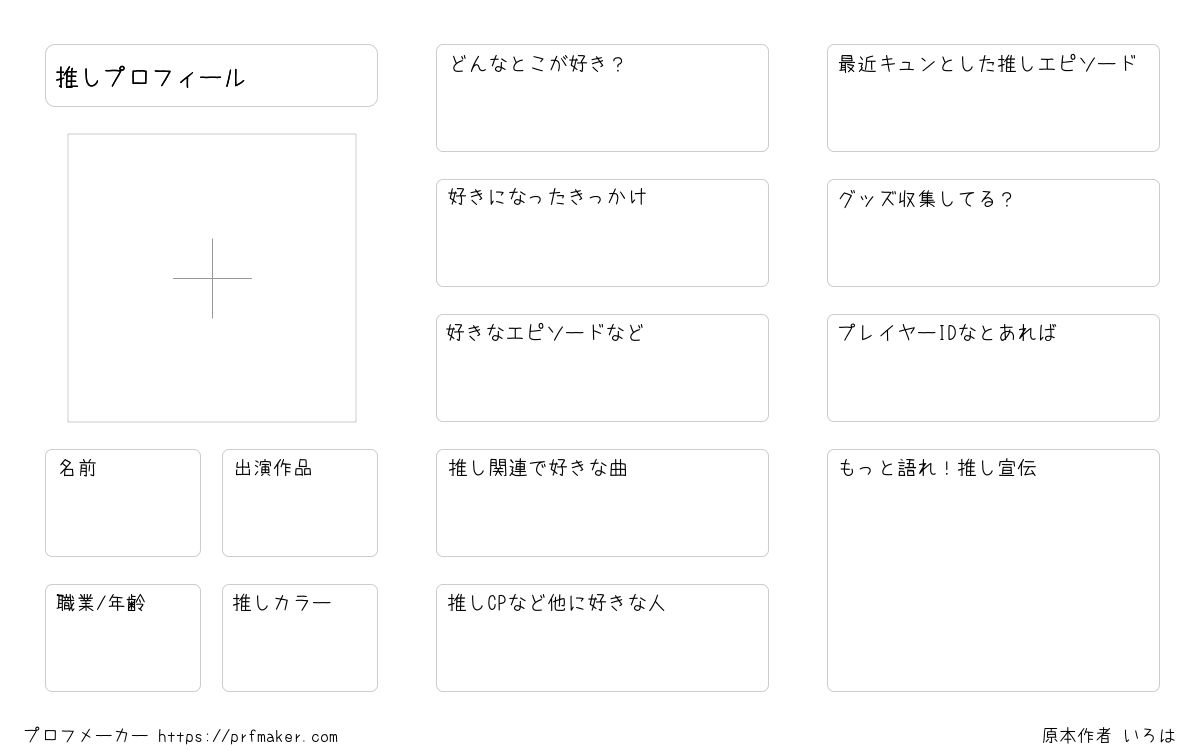
Task: Click the プレイヤーIDなどあれば box
Action: (x=993, y=368)
